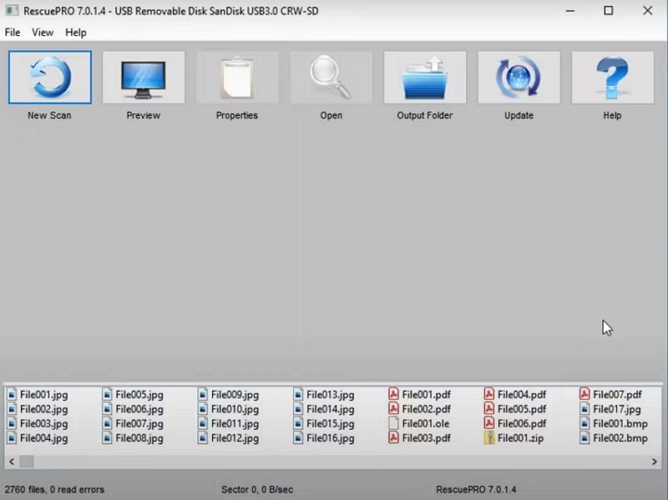The height and width of the screenshot is (500, 668).
Task: Click the RescuePRO 7.0.1.4 status bar text
Action: pos(476,490)
